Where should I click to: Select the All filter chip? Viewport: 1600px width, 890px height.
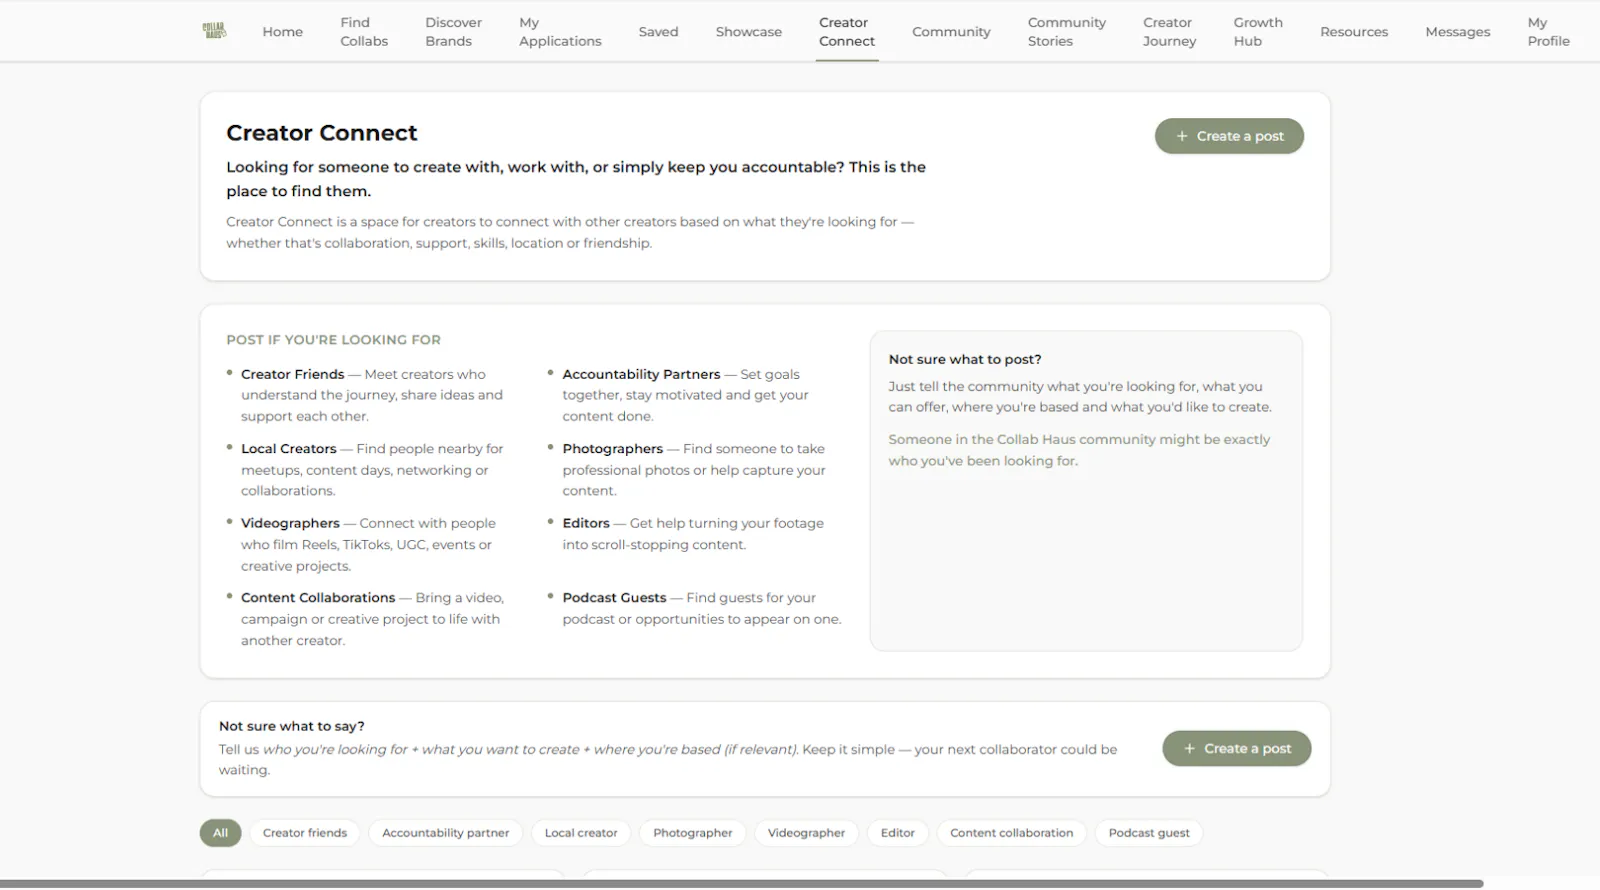pos(220,833)
